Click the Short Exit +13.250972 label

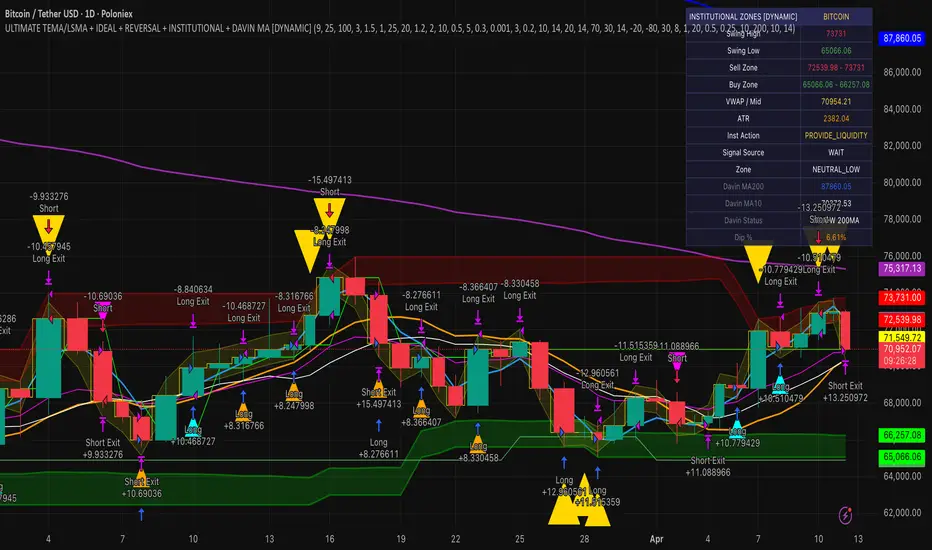(845, 391)
